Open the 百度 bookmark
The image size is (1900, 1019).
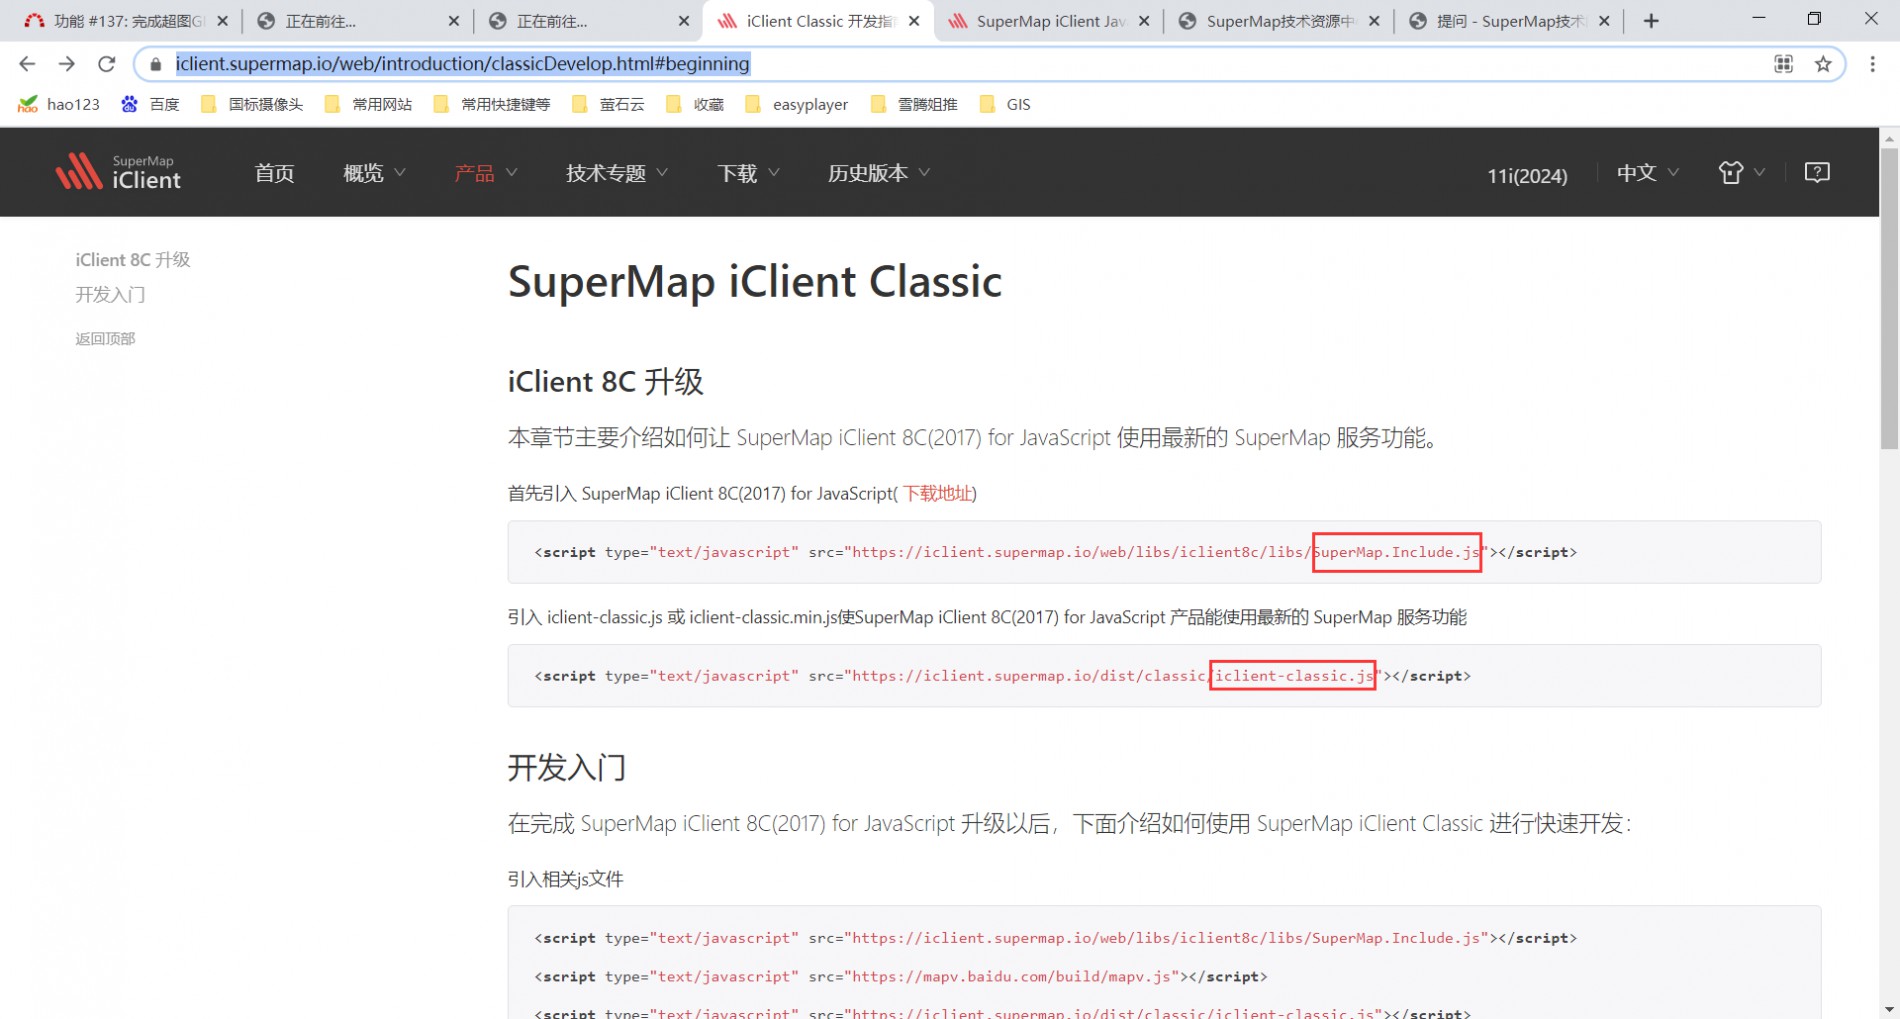tap(150, 104)
